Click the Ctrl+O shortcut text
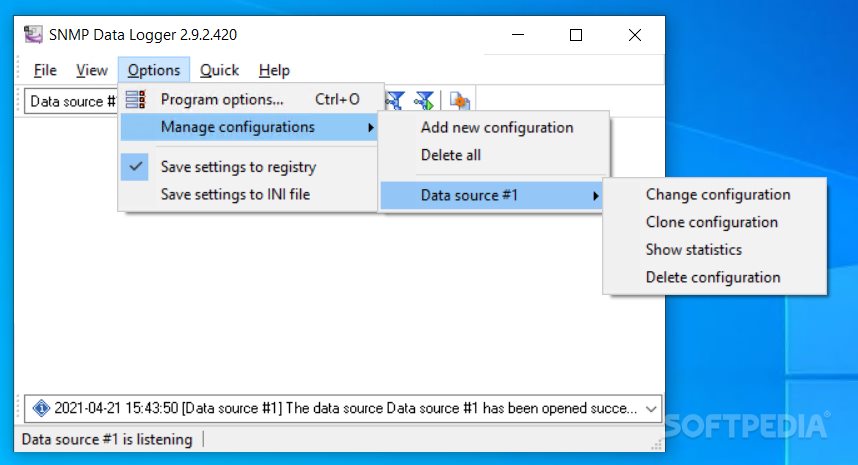The height and width of the screenshot is (465, 858). (337, 100)
